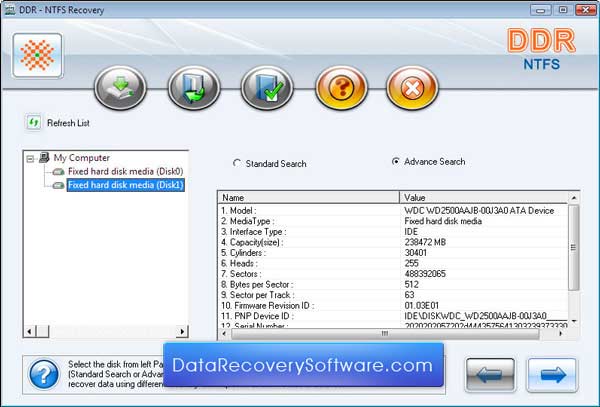Select My Computer in the tree
600x407 pixels.
(x=82, y=158)
